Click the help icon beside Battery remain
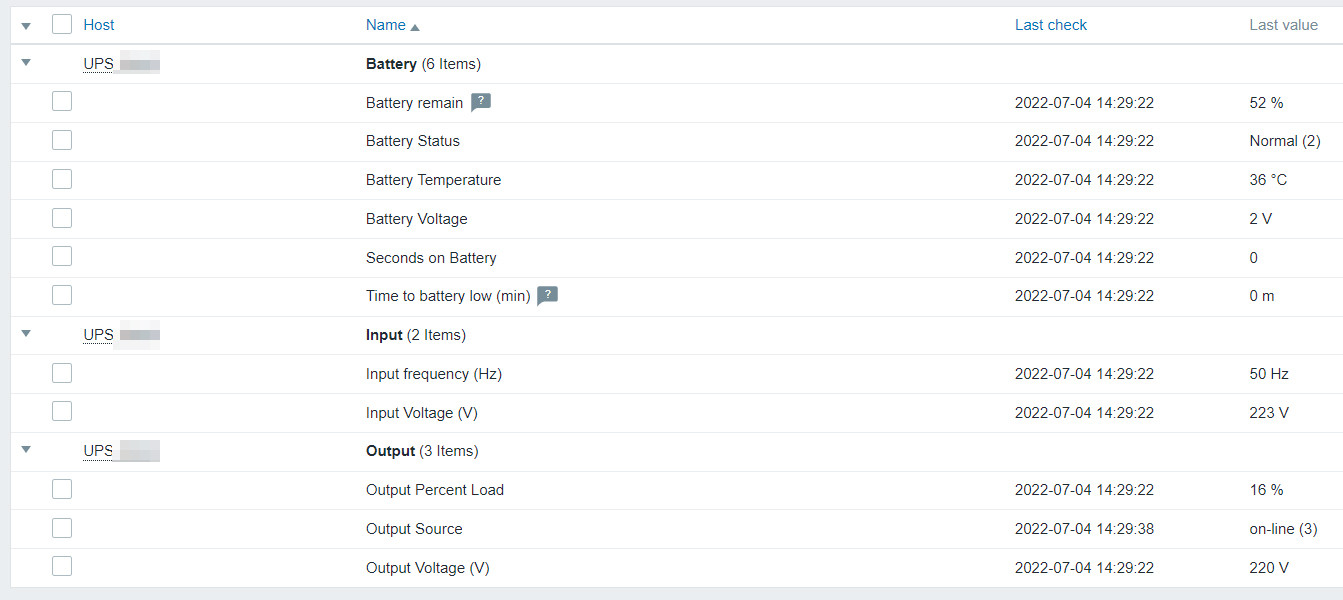 [x=481, y=102]
